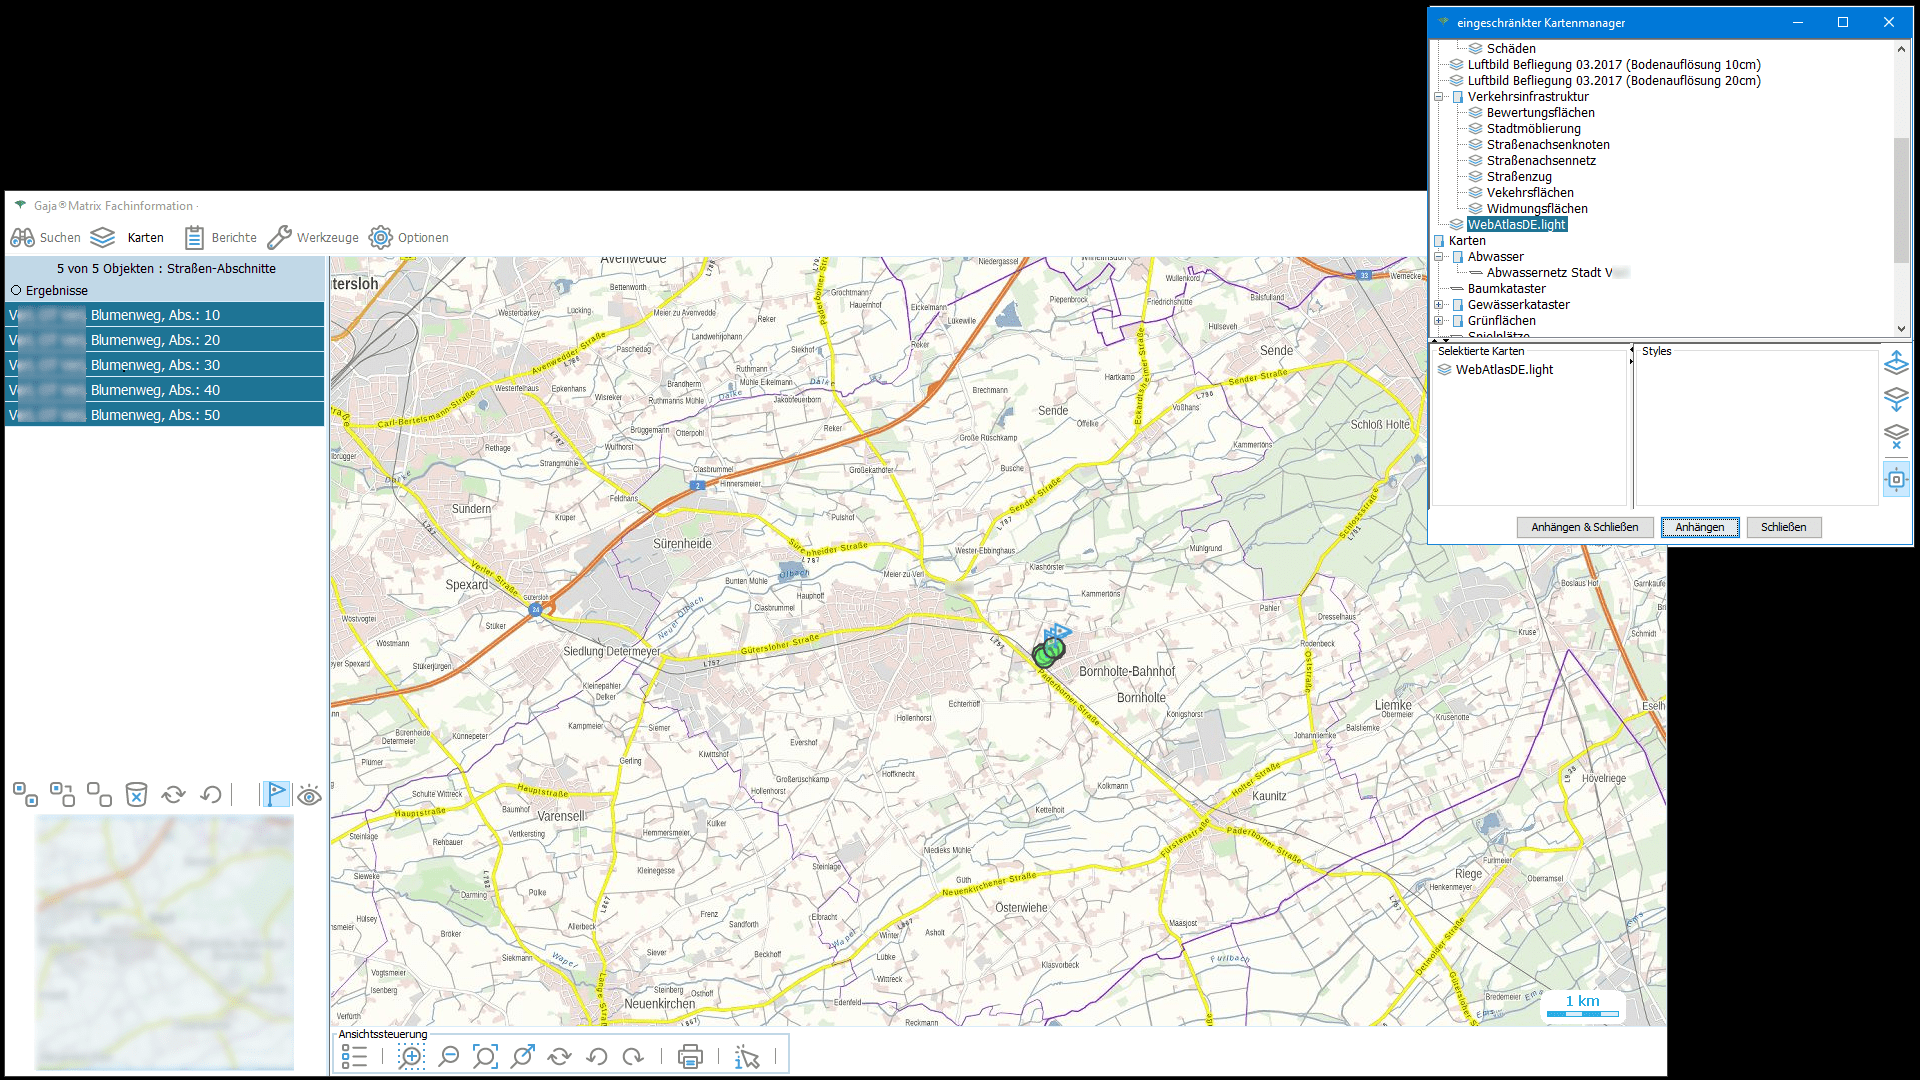
Task: Click the Anhängen & Schließen button
Action: point(1584,527)
